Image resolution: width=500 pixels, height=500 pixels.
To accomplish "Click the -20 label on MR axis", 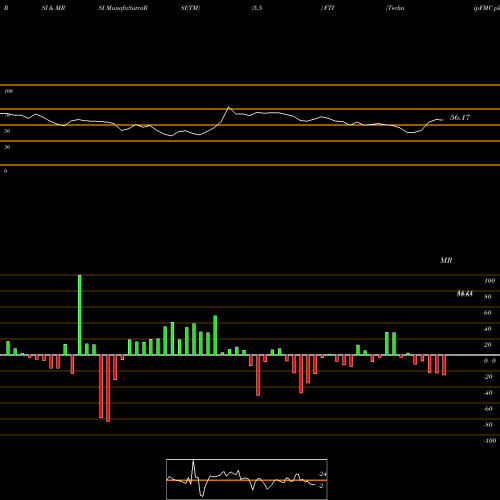I will click(488, 377).
